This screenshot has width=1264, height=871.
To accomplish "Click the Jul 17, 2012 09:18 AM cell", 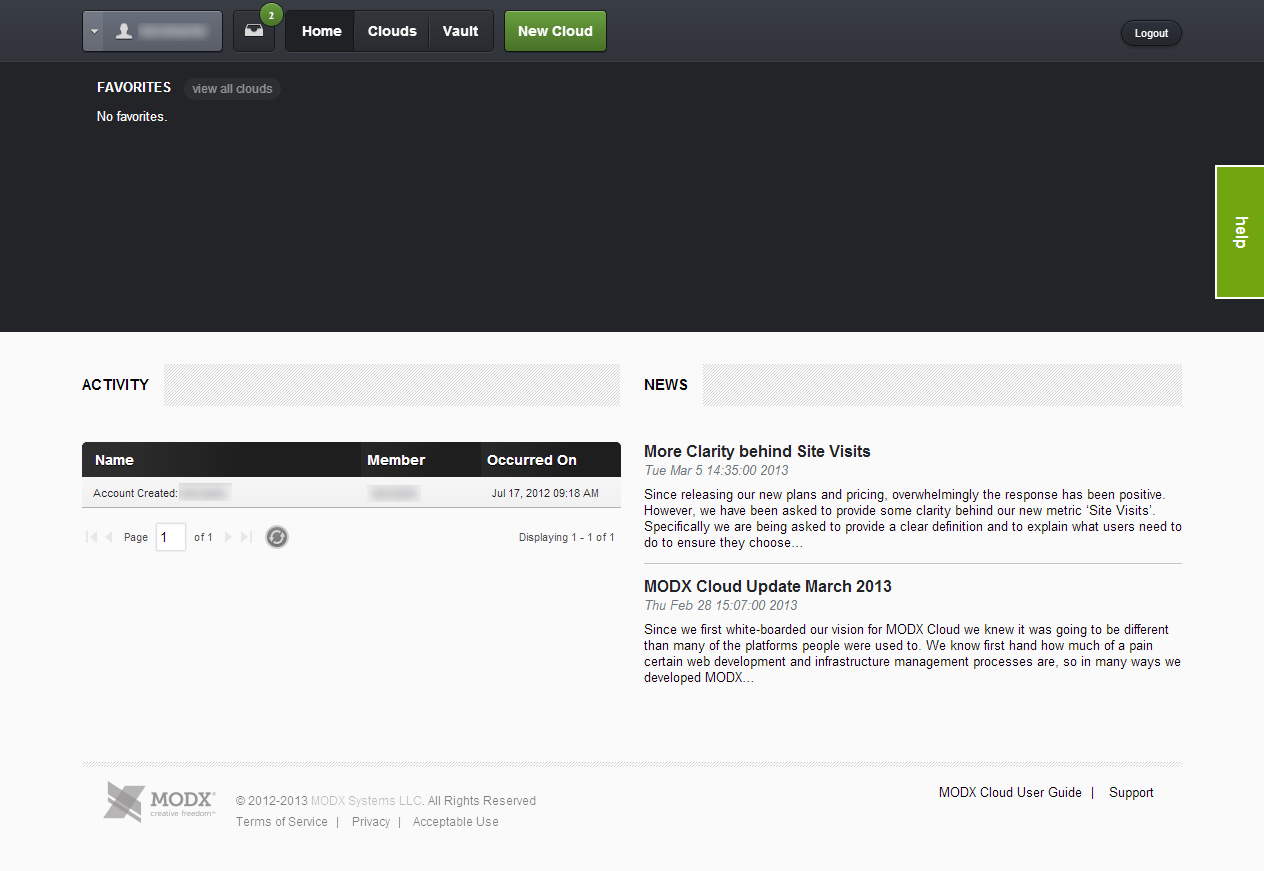I will (545, 493).
